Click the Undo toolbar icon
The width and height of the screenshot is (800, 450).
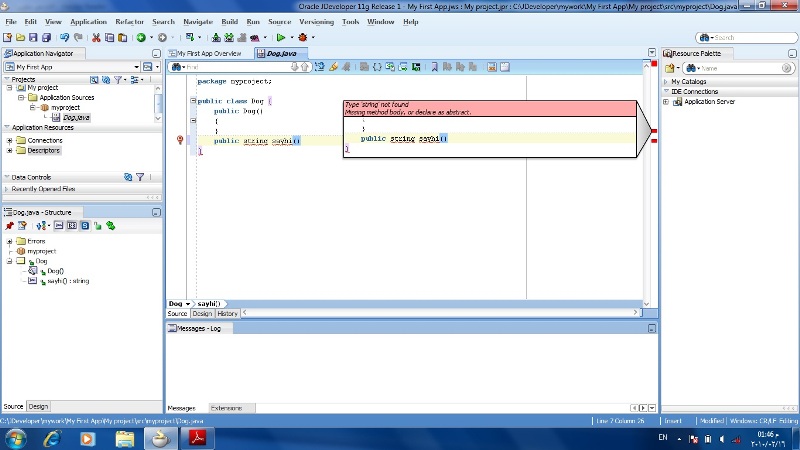(x=64, y=37)
